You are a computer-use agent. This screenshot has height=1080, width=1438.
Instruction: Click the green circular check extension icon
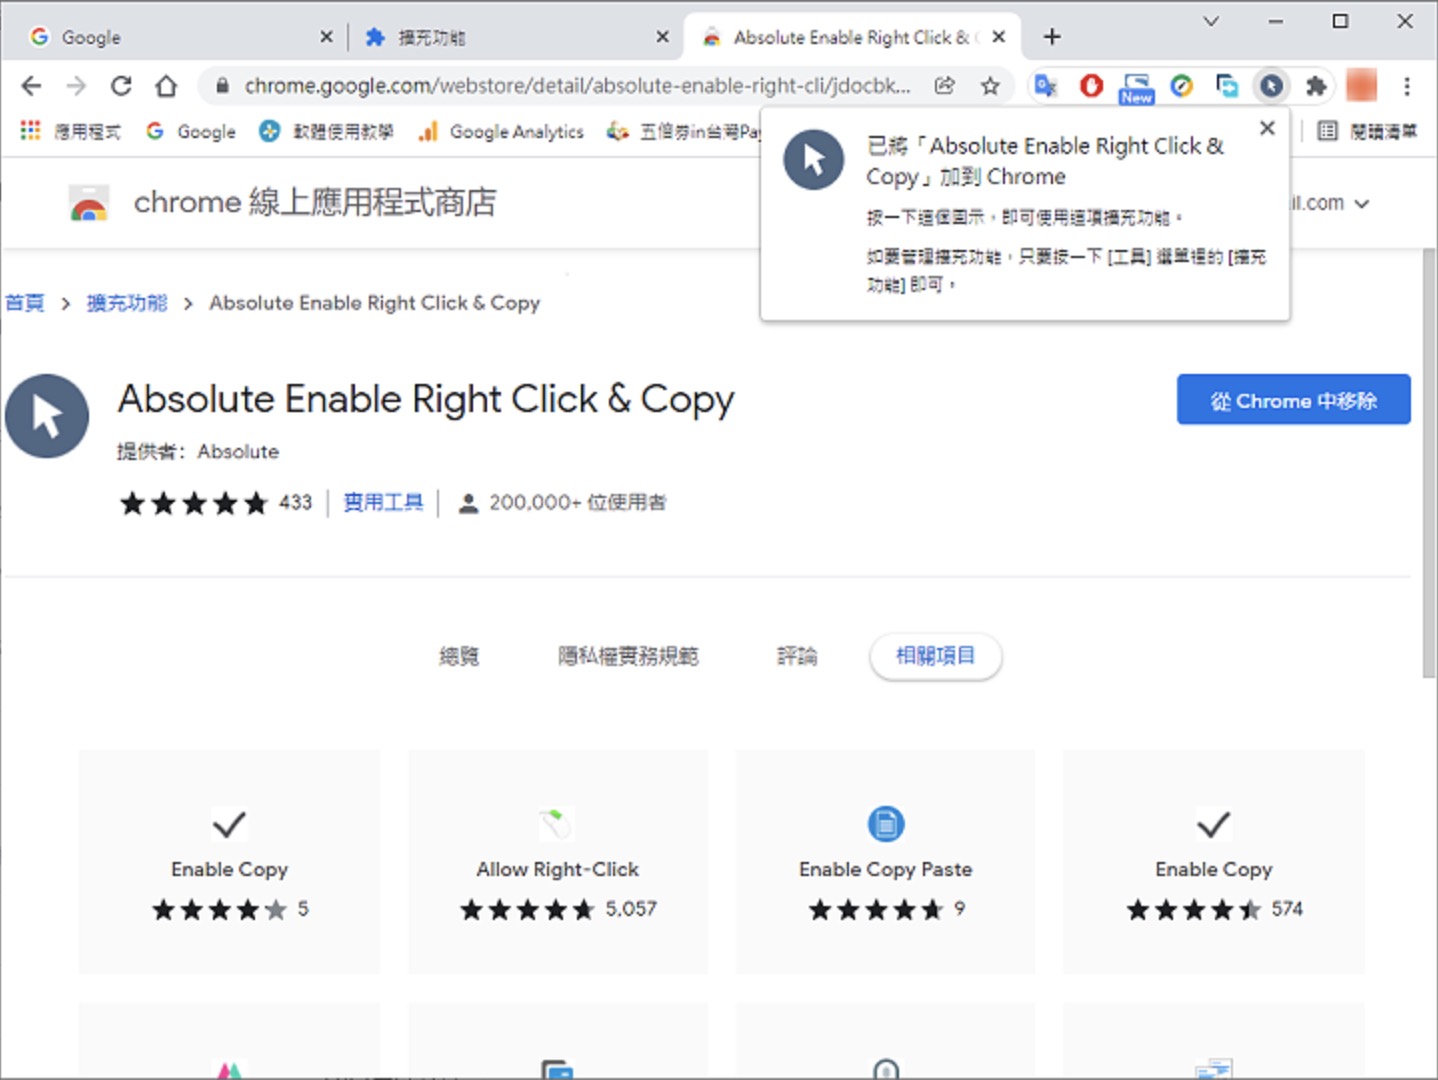1181,86
